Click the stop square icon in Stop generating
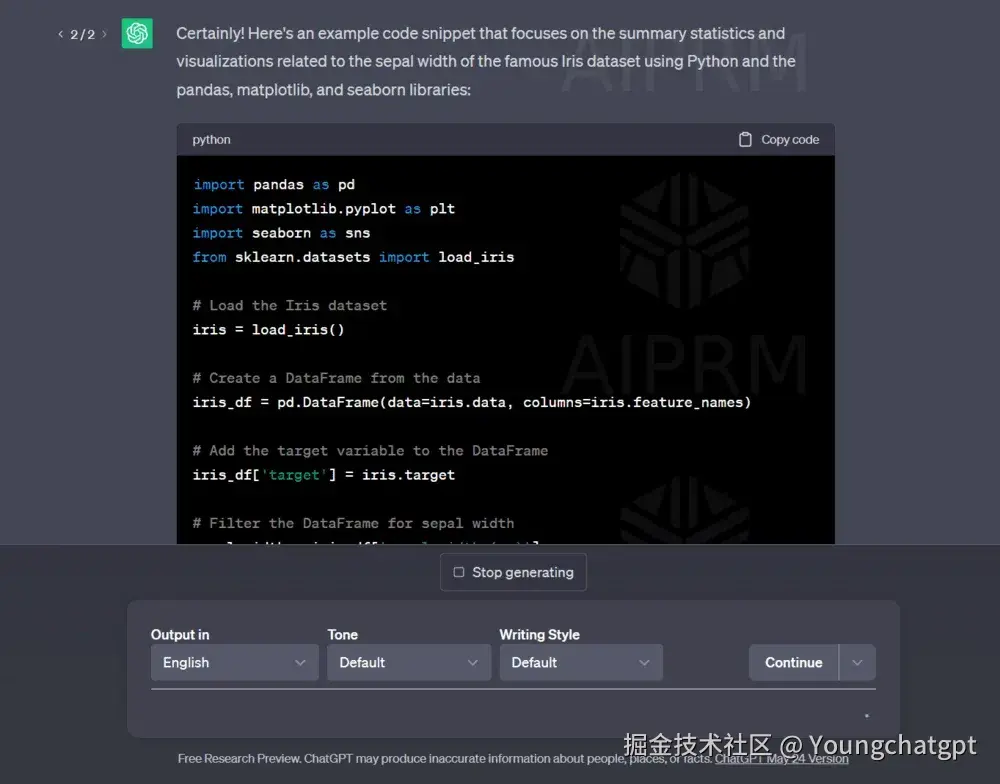Image resolution: width=1000 pixels, height=784 pixels. click(459, 572)
